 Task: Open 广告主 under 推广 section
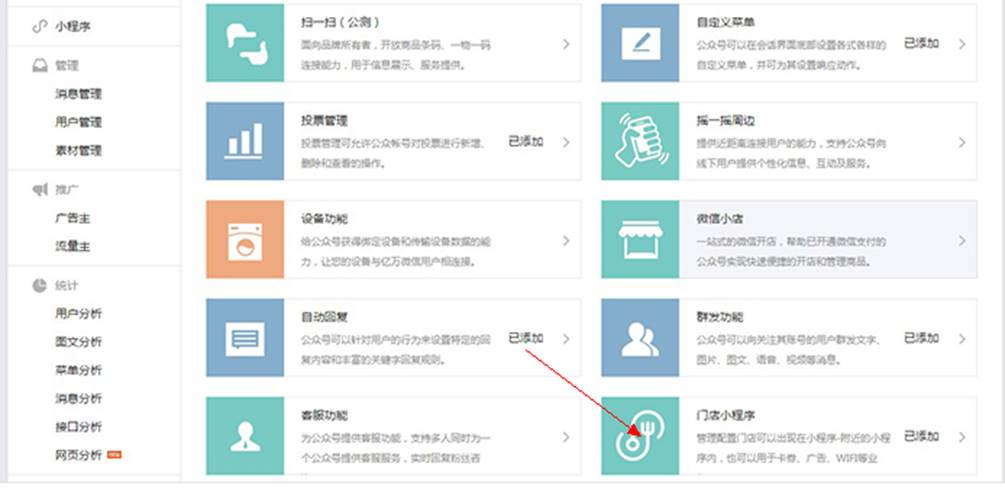point(72,218)
